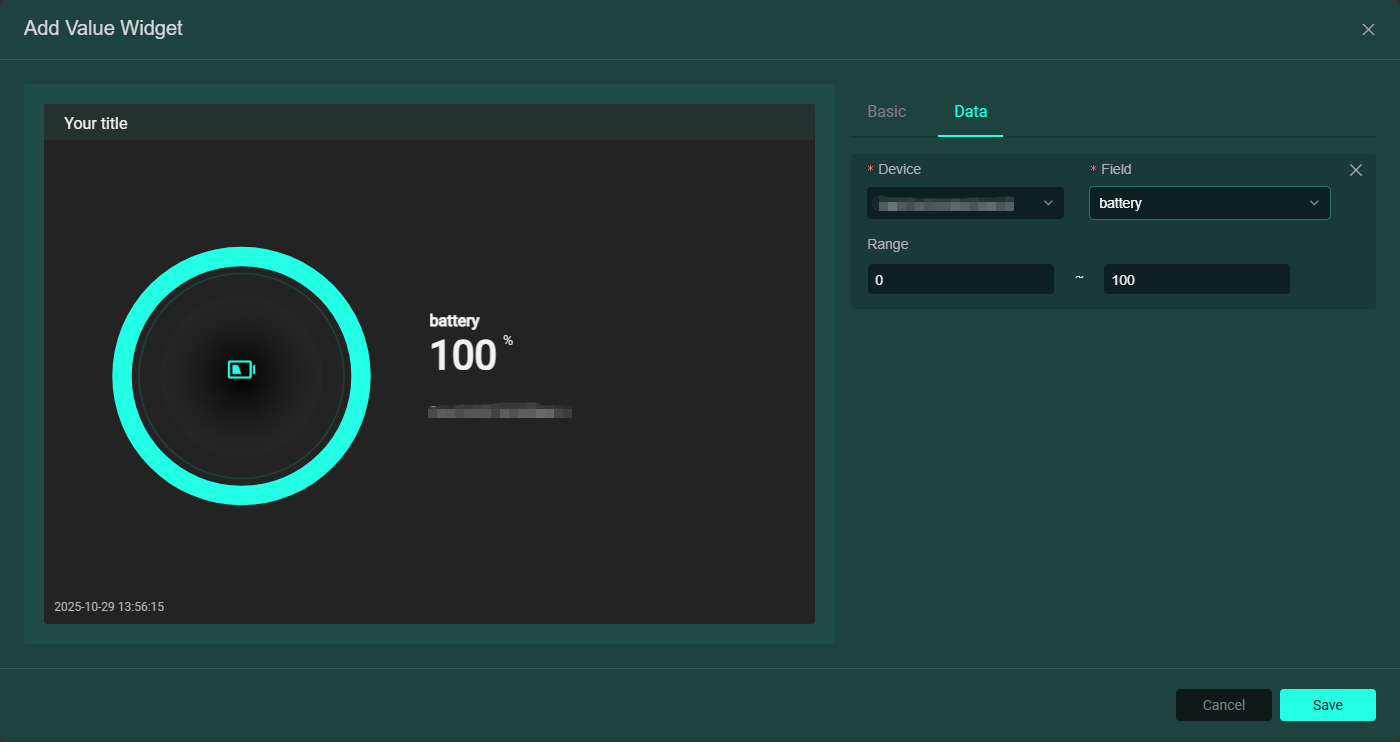Click the battery icon inside the gauge
The width and height of the screenshot is (1400, 742).
point(241,370)
